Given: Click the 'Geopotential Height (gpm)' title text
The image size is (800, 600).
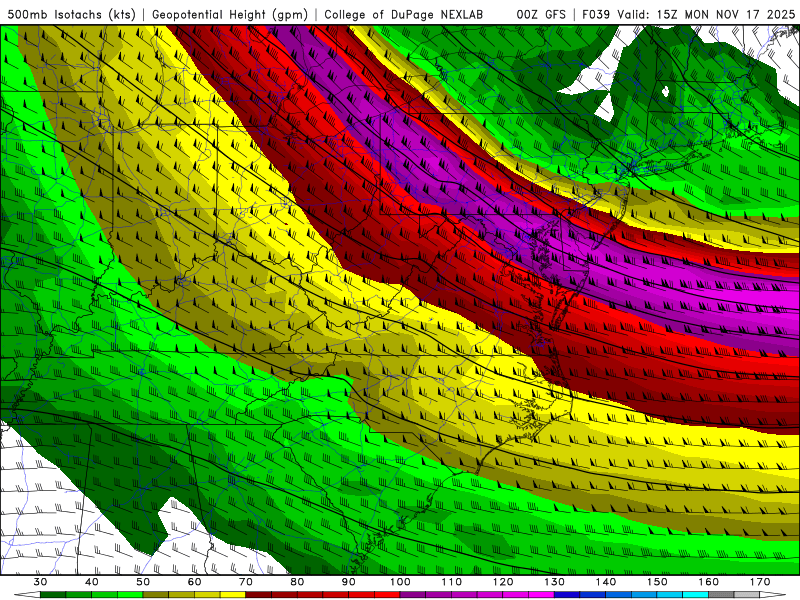Looking at the screenshot, I should tap(230, 15).
